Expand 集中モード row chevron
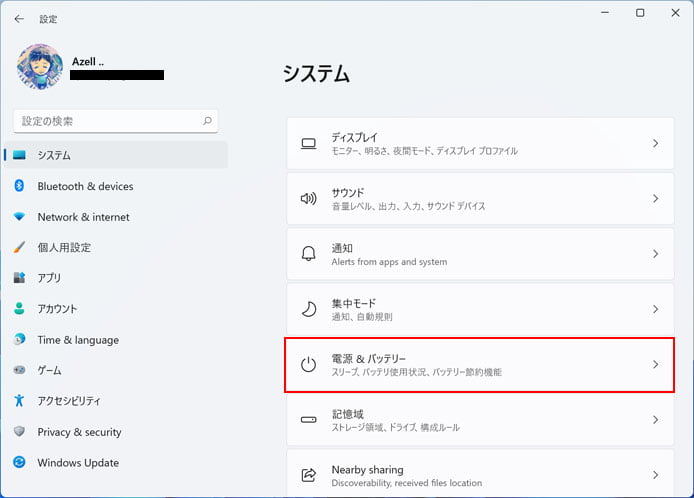The image size is (694, 498). pos(655,309)
